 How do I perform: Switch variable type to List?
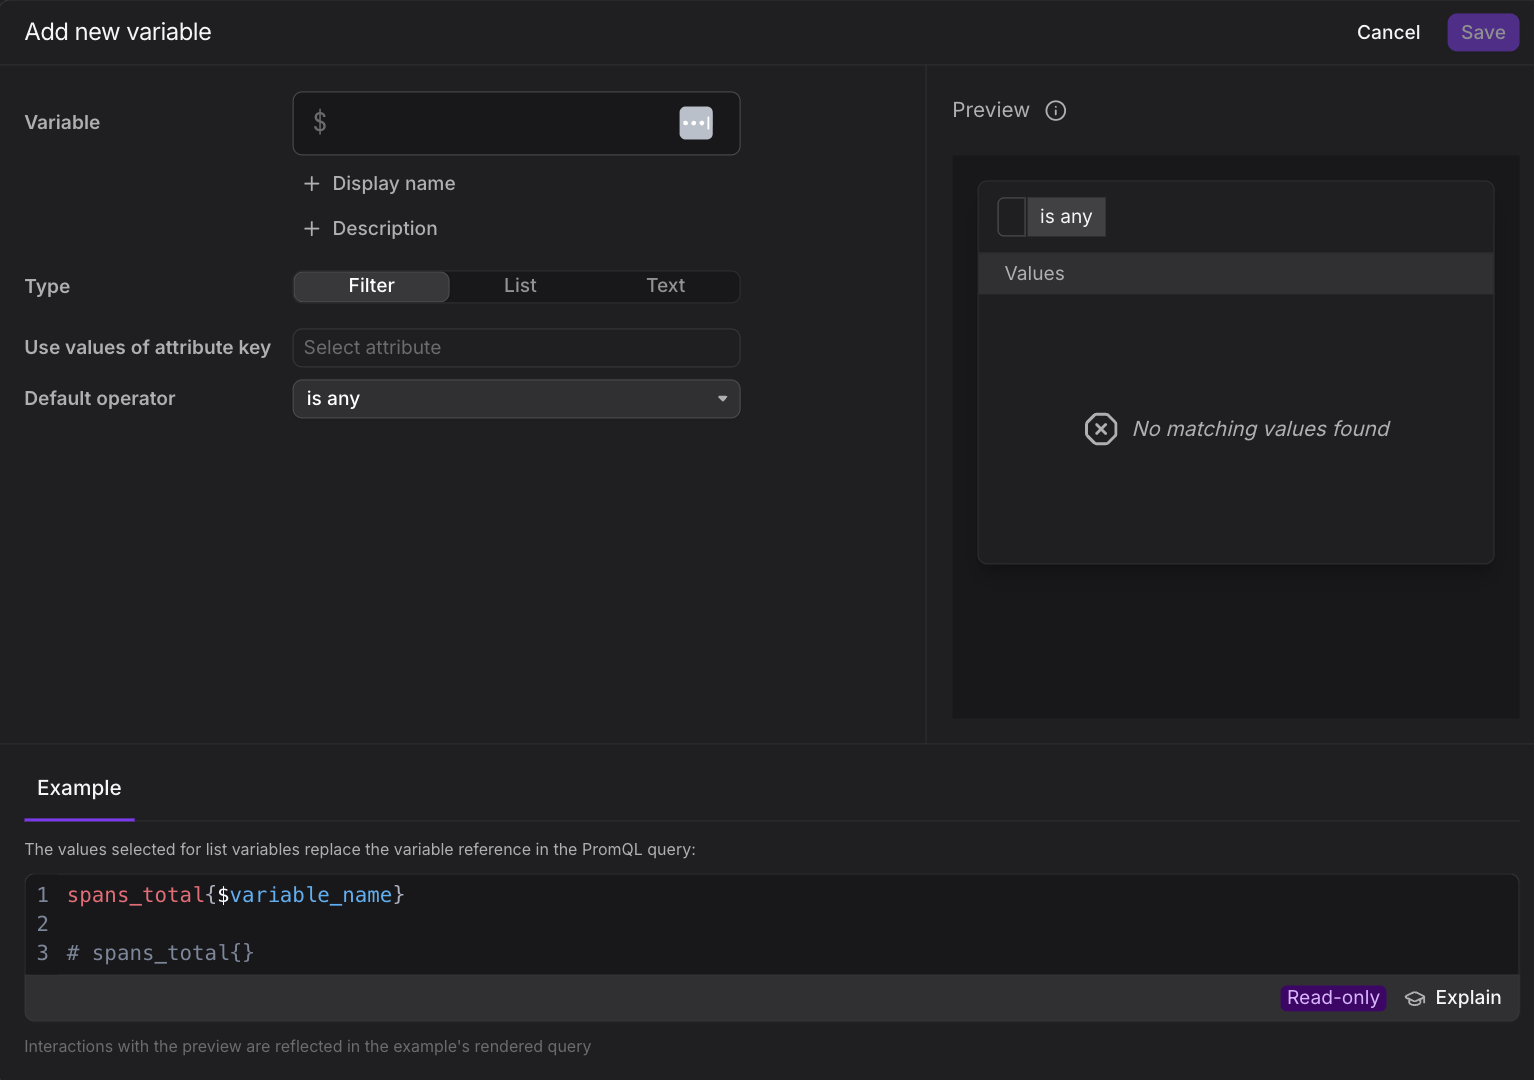[520, 286]
